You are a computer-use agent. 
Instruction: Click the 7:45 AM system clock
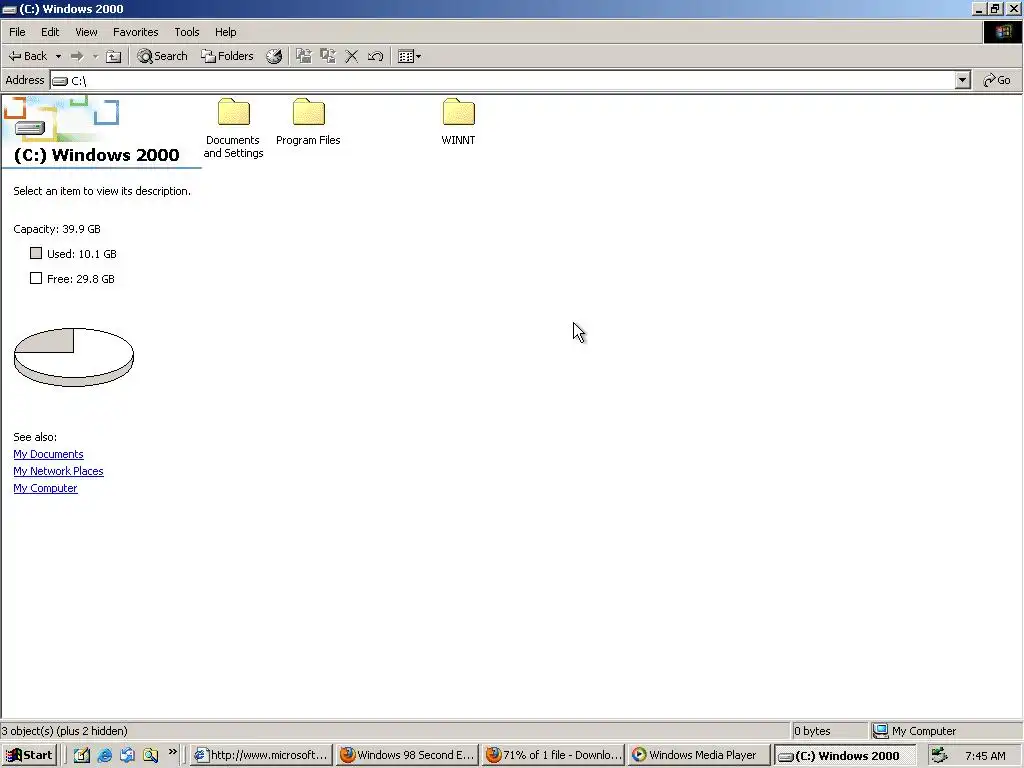(985, 756)
